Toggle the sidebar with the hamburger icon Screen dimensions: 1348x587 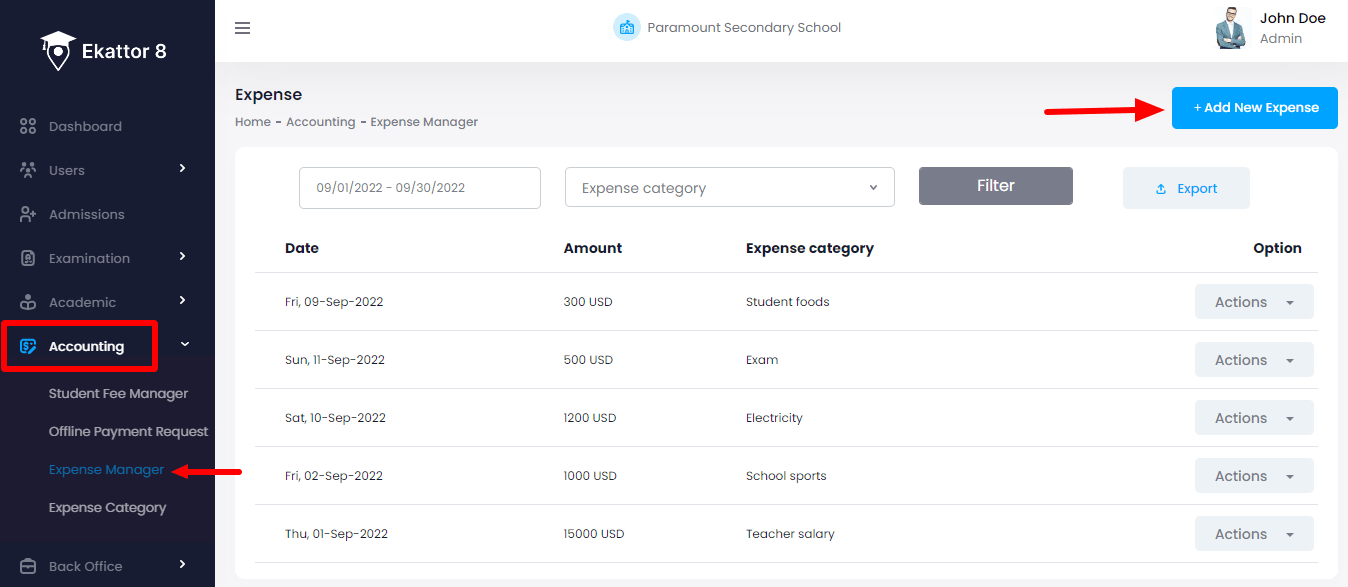coord(242,28)
